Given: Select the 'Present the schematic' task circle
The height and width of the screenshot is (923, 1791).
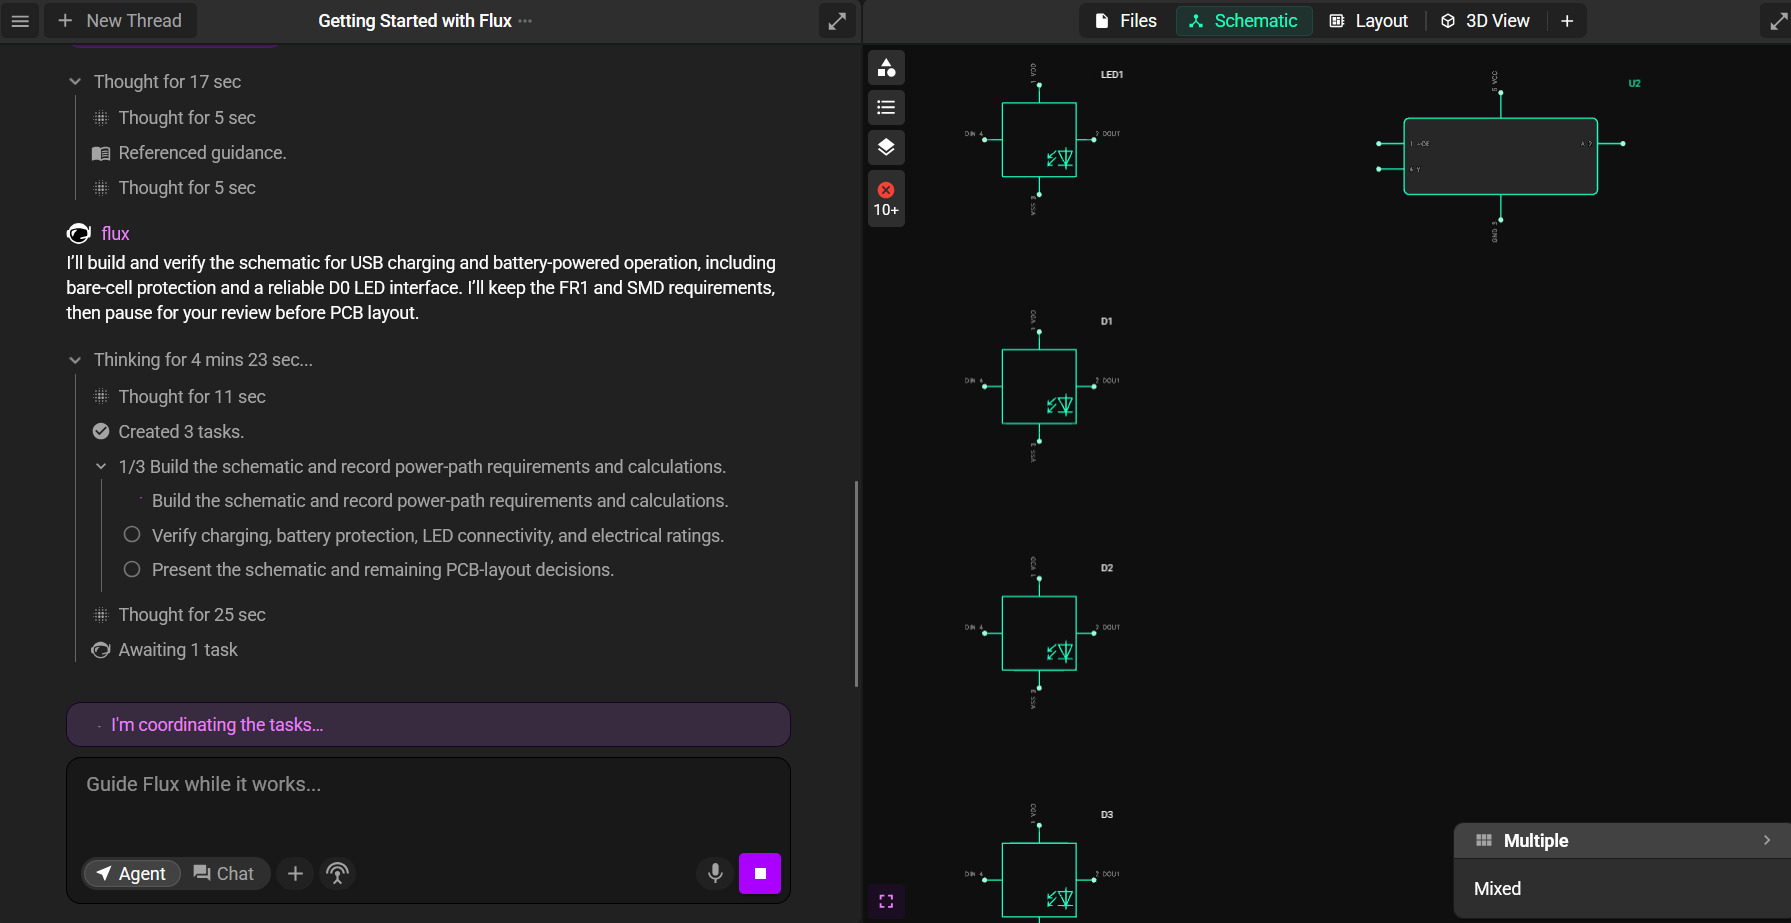Looking at the screenshot, I should tap(132, 569).
